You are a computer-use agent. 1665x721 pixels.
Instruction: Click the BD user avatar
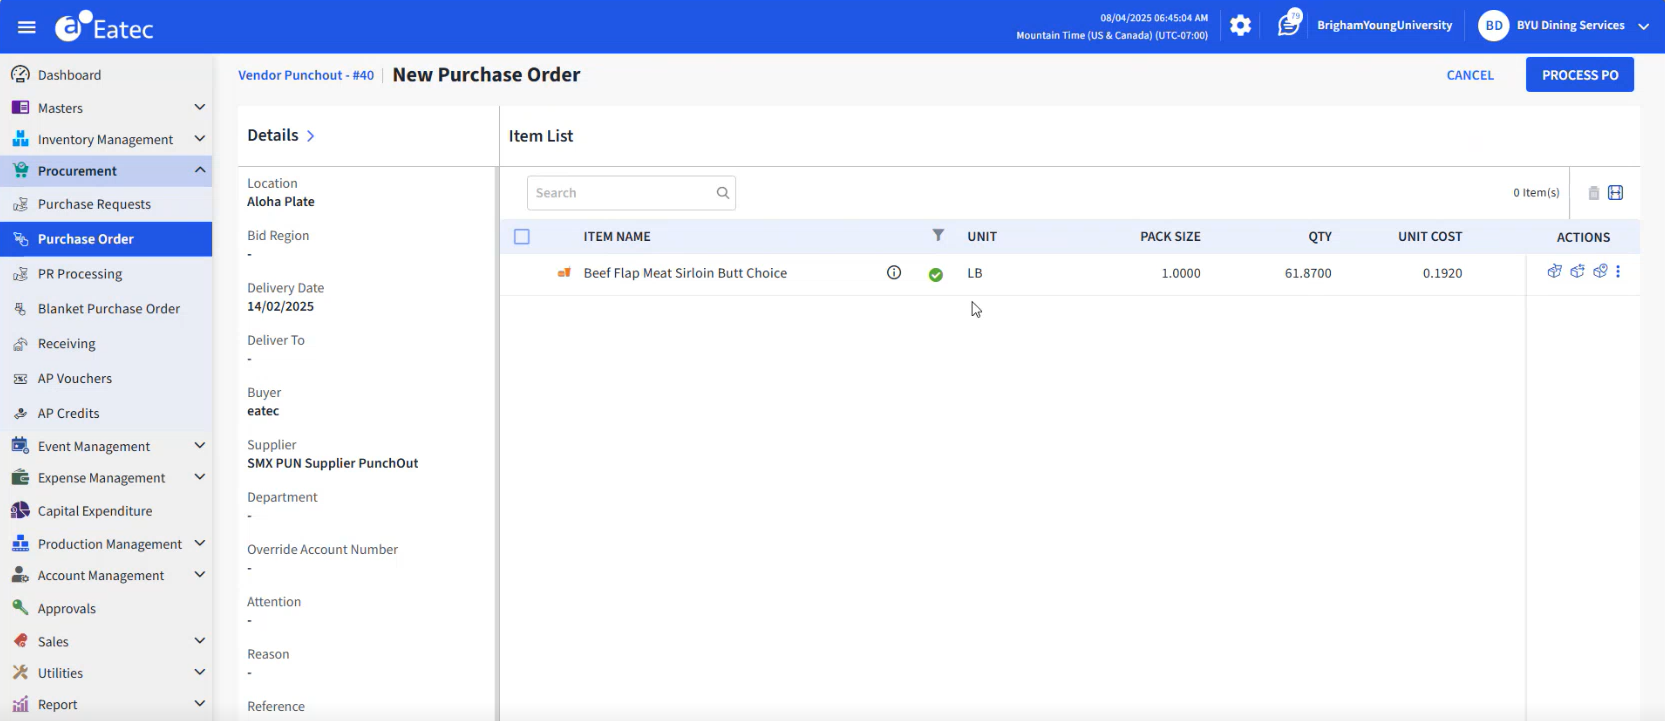coord(1493,26)
